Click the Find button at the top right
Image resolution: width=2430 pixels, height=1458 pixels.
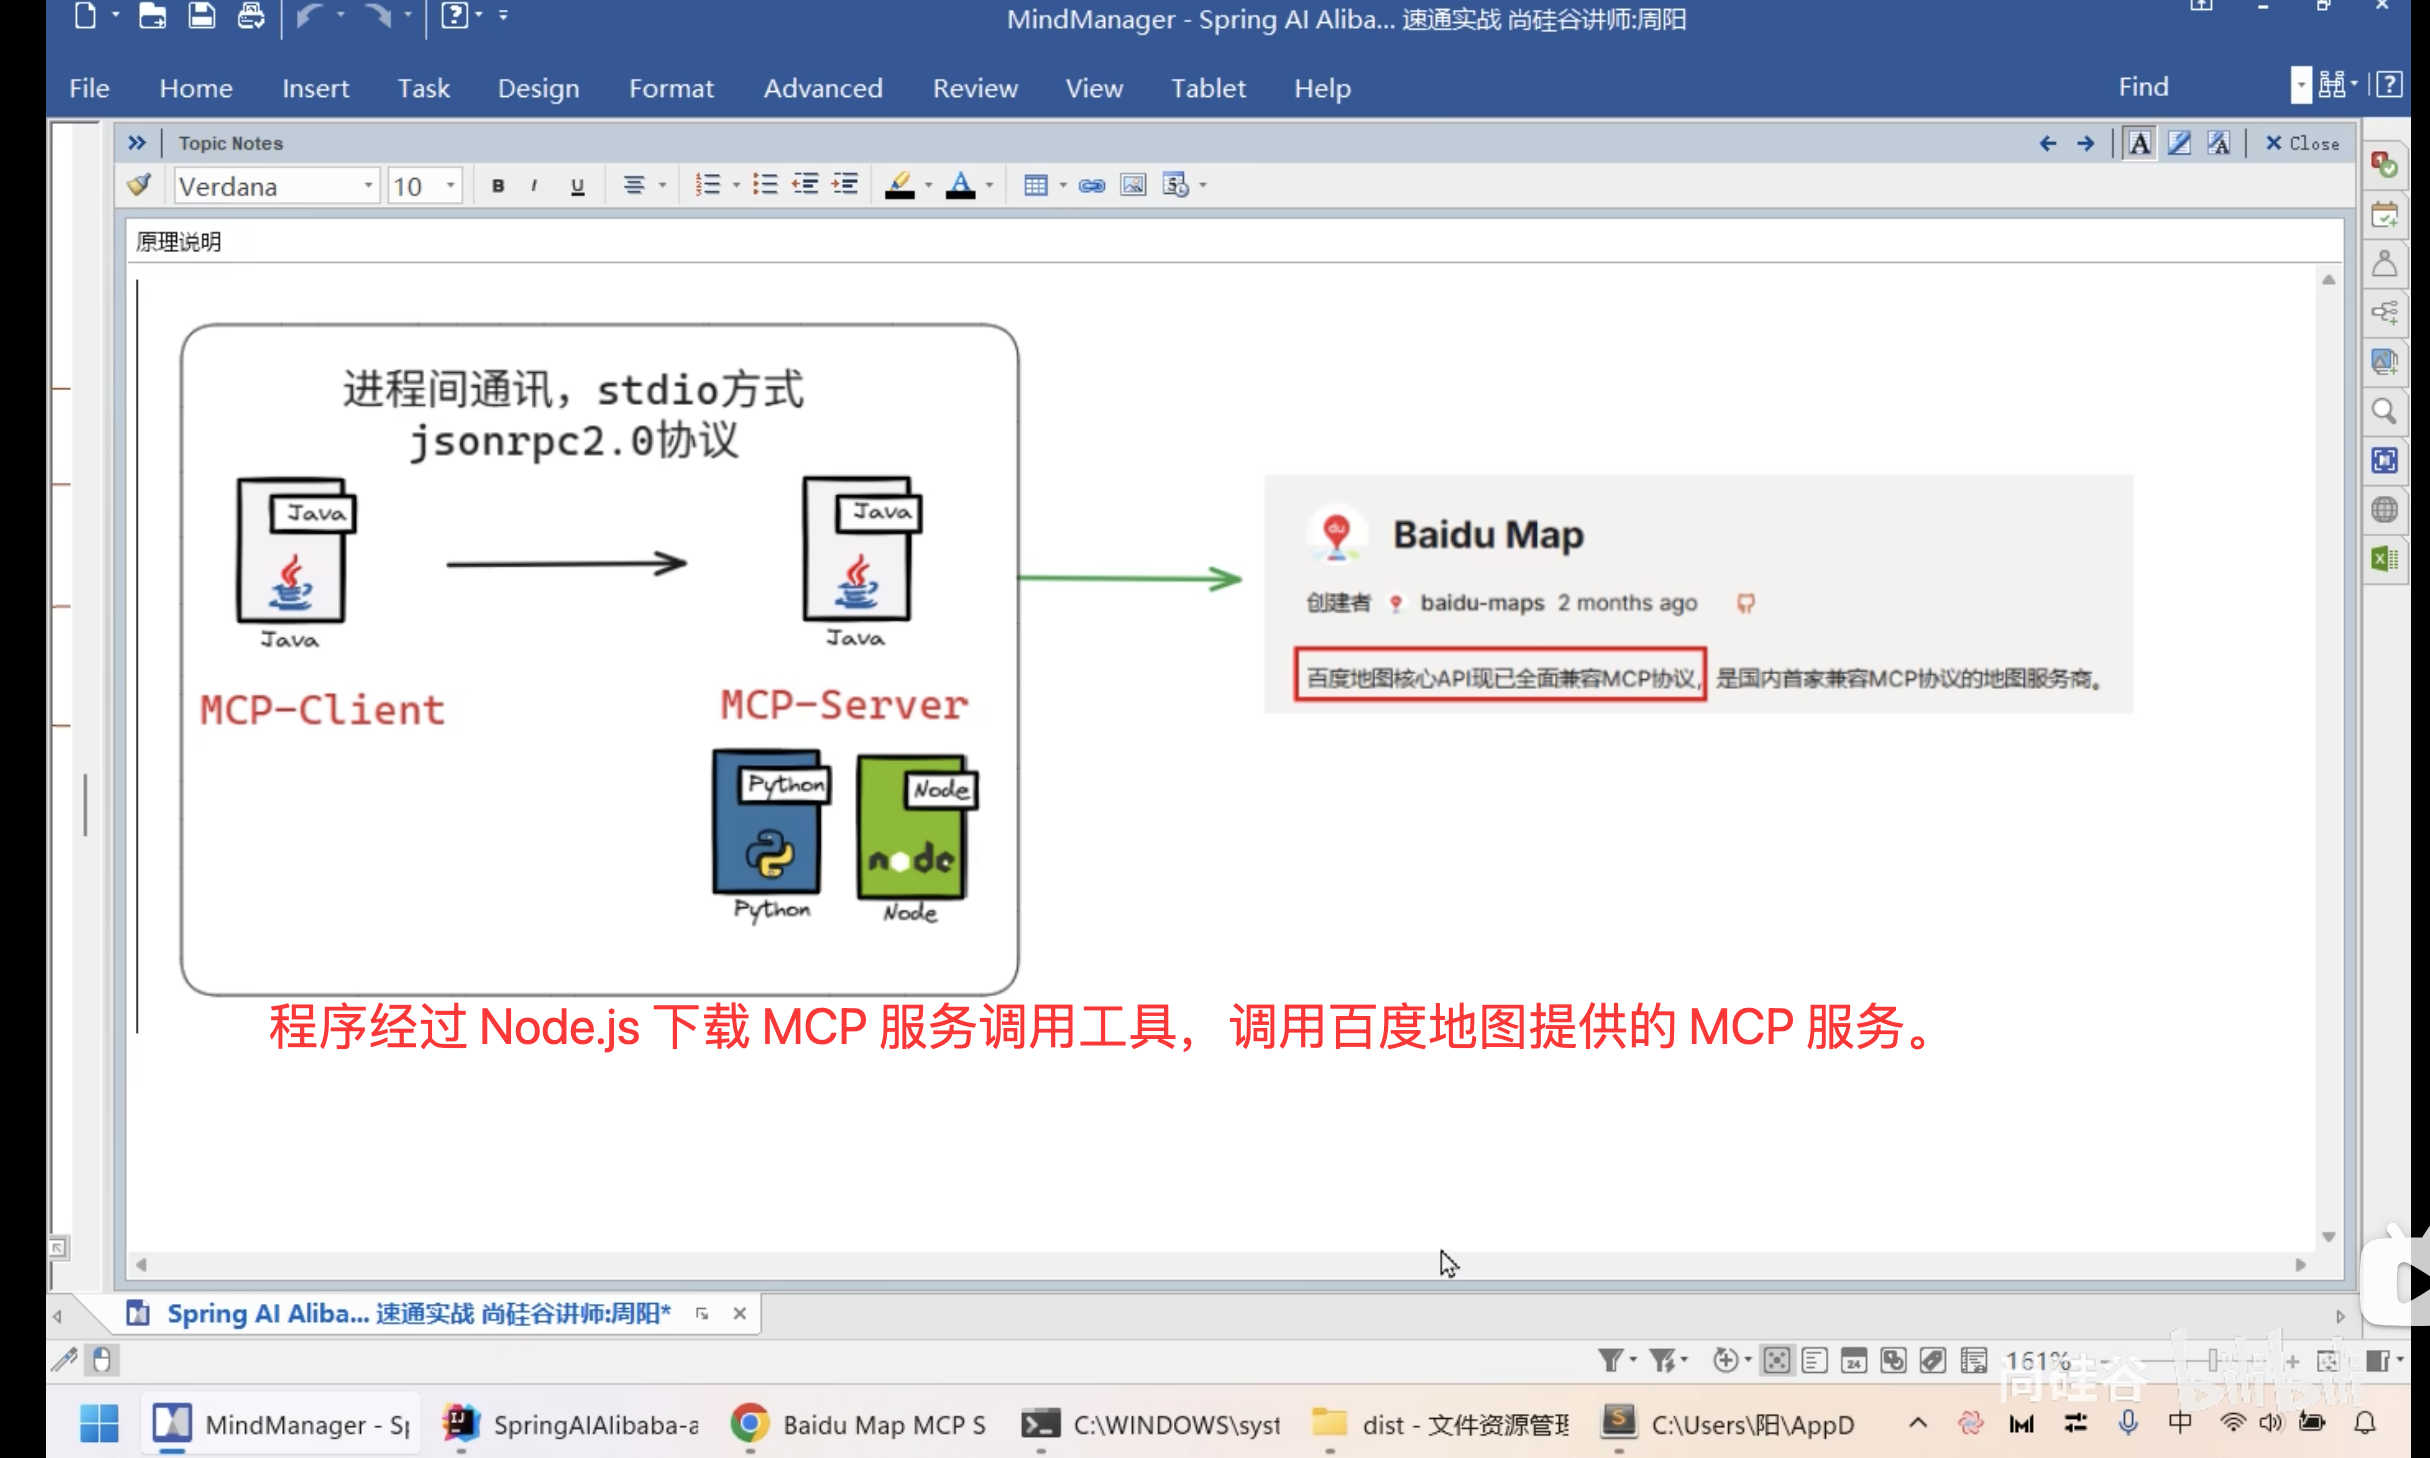click(x=2143, y=85)
